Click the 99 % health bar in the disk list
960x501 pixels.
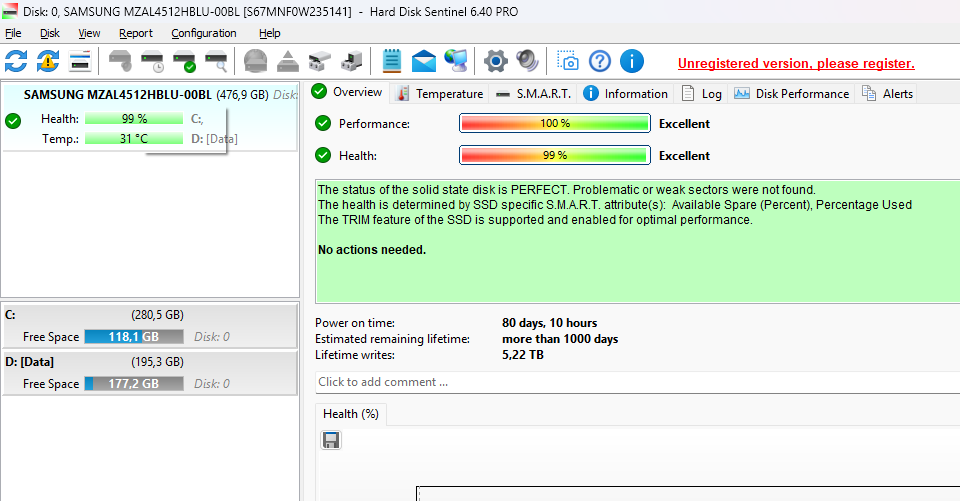tap(133, 119)
